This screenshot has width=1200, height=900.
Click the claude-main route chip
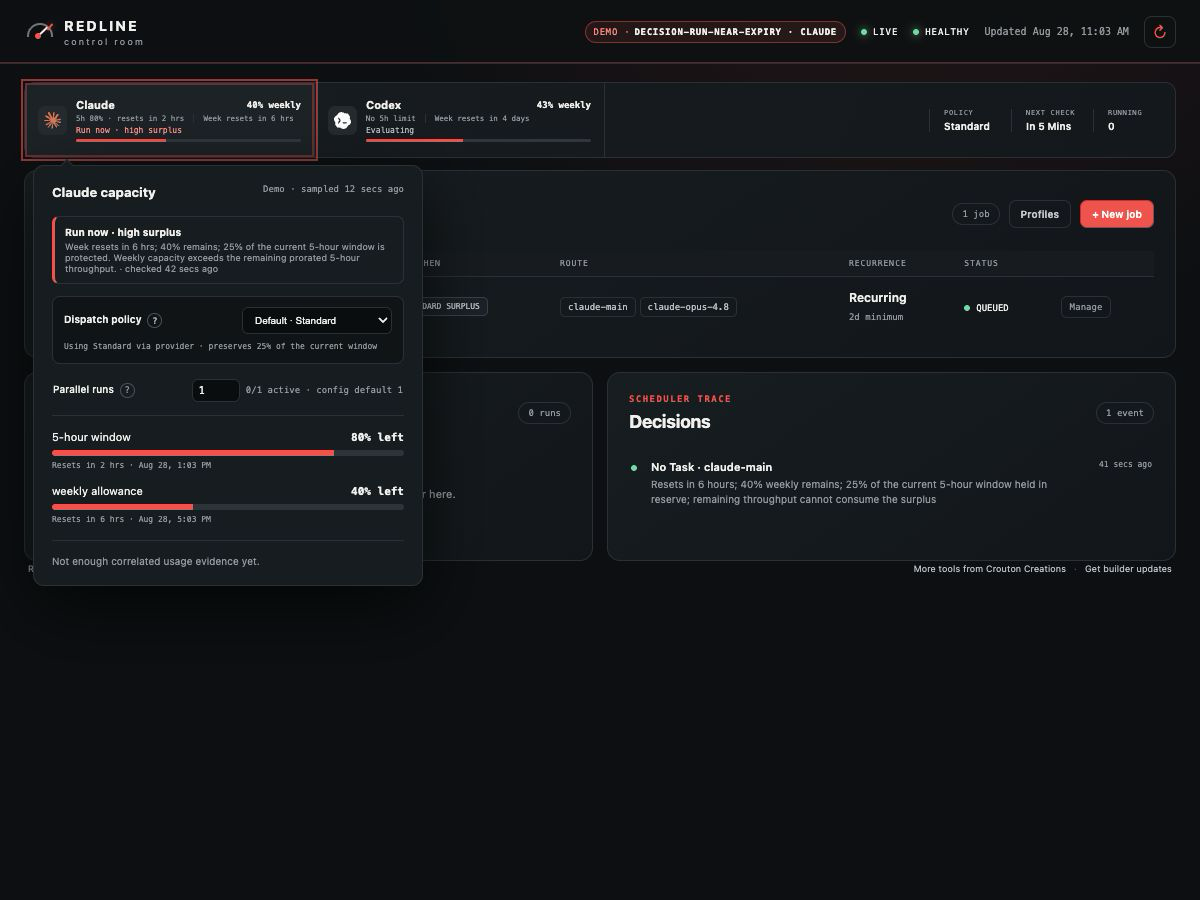coord(598,307)
